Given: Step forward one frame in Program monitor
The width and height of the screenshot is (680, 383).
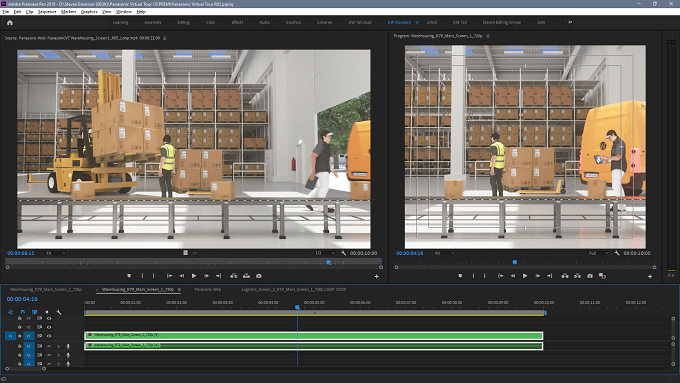Looking at the screenshot, I should tap(537, 276).
